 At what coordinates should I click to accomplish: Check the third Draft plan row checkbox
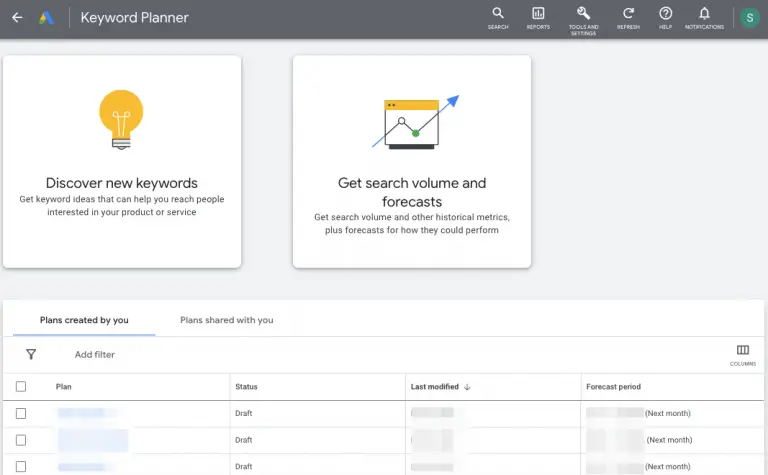click(21, 466)
